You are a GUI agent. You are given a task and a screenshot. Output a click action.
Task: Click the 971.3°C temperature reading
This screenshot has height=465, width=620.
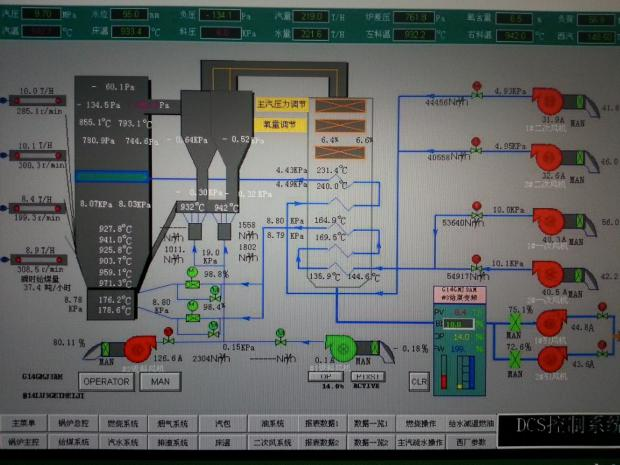pos(115,283)
